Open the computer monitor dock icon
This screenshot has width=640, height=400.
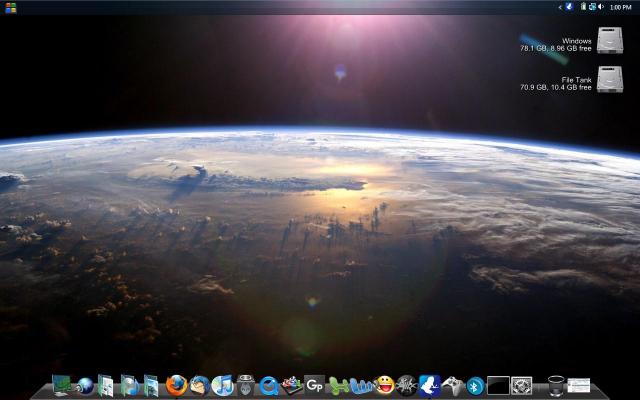(62, 385)
